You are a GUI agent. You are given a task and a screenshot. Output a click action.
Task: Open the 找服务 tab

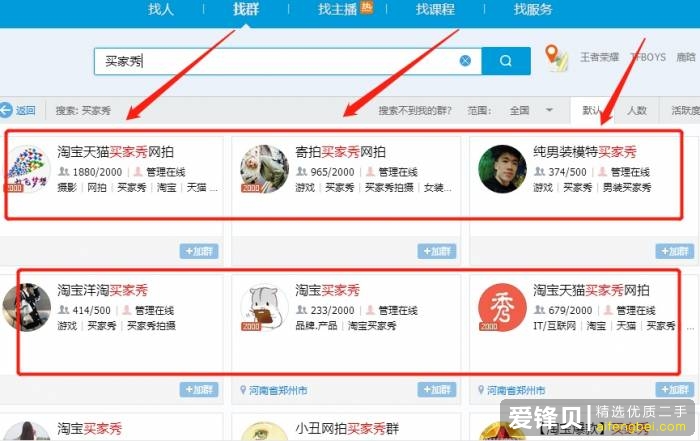click(x=533, y=9)
